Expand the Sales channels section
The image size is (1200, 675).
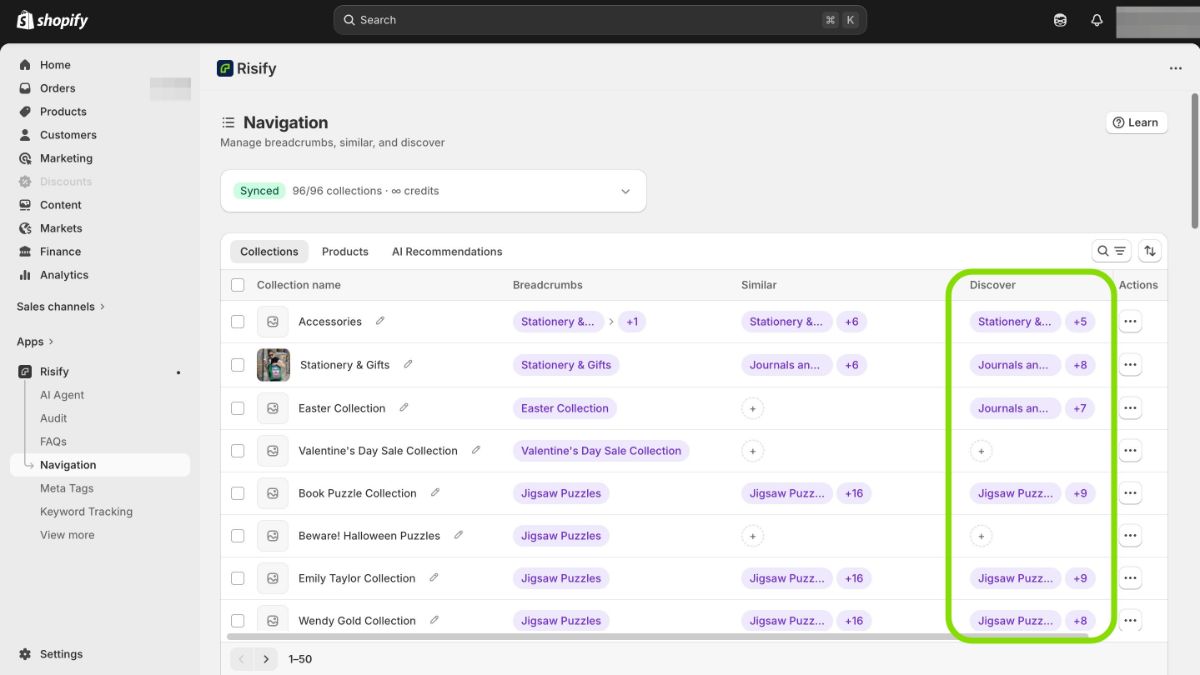coord(60,307)
